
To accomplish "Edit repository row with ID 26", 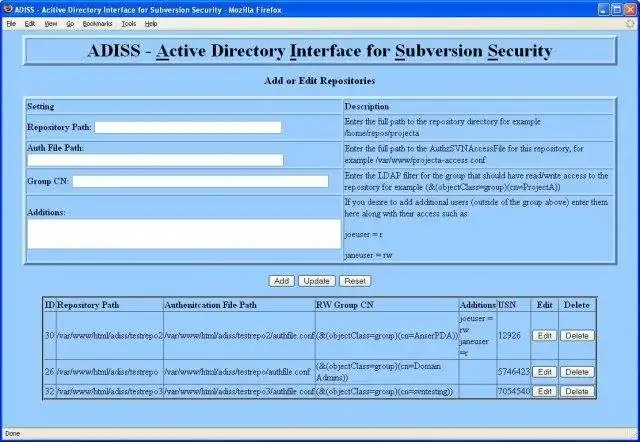I will click(544, 372).
